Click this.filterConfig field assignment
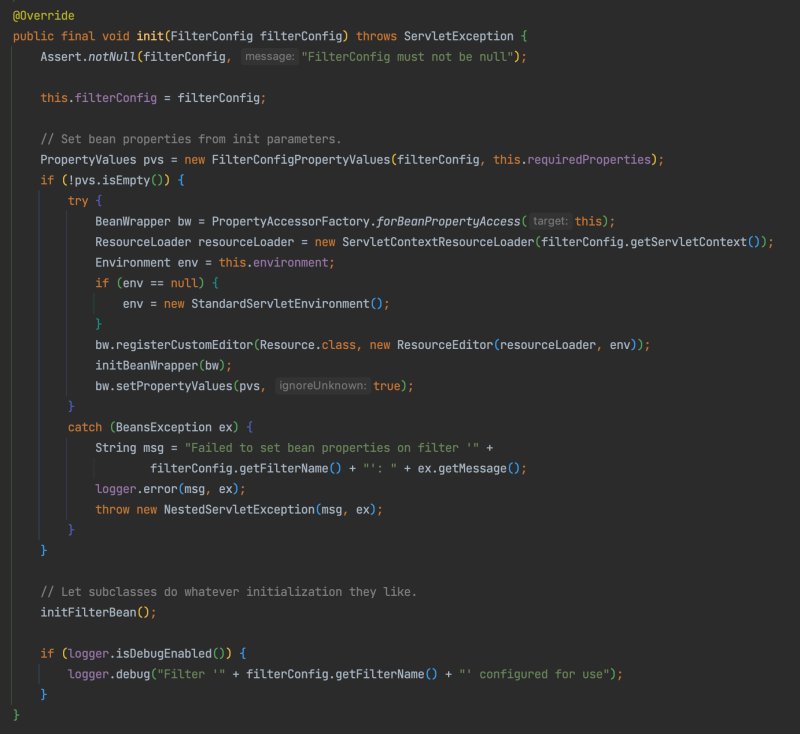 98,98
